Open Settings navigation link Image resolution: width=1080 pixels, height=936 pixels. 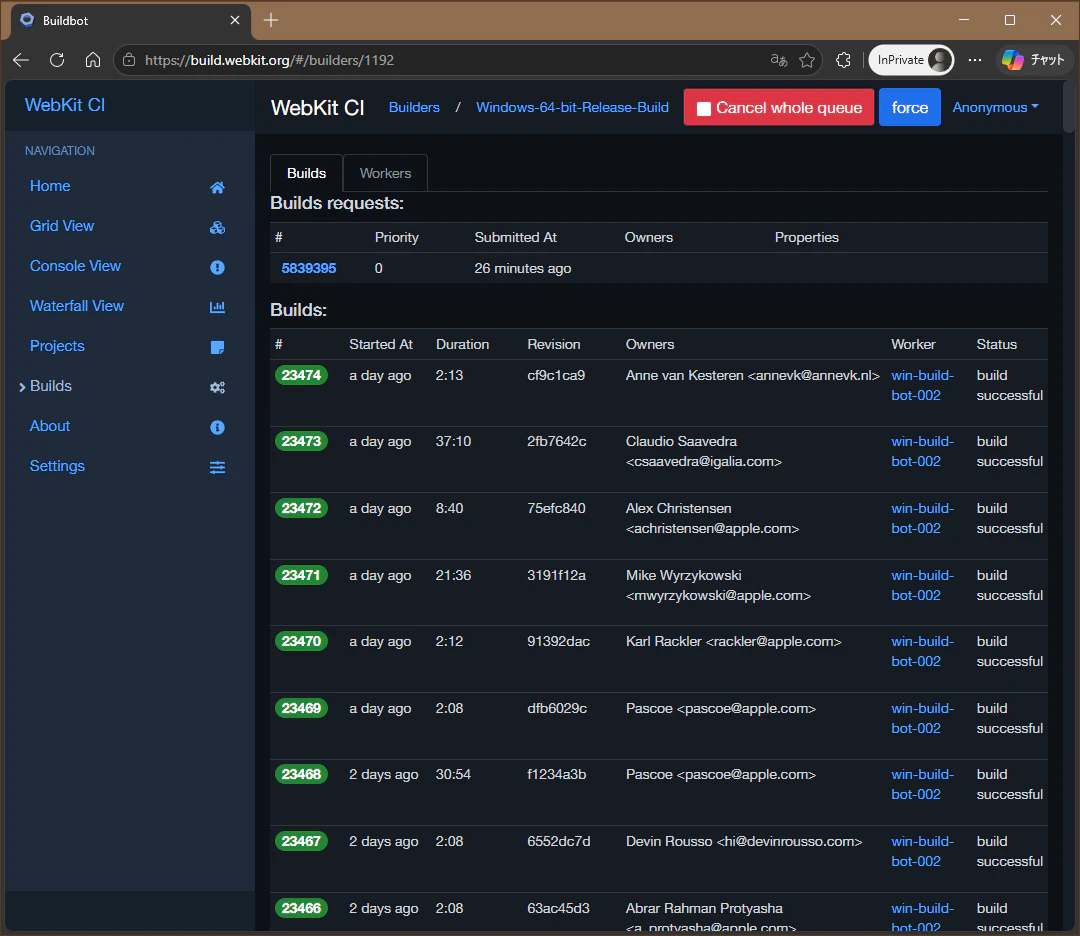57,466
